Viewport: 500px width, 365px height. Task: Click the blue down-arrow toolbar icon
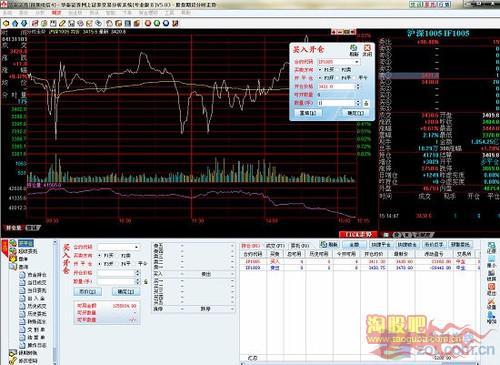[24, 23]
